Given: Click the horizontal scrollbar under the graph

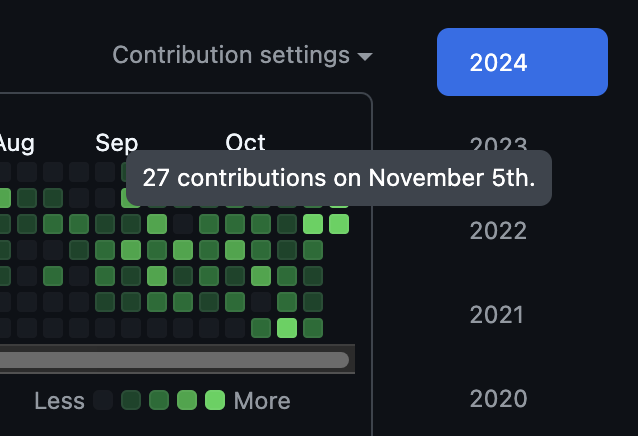Looking at the screenshot, I should click(x=174, y=360).
